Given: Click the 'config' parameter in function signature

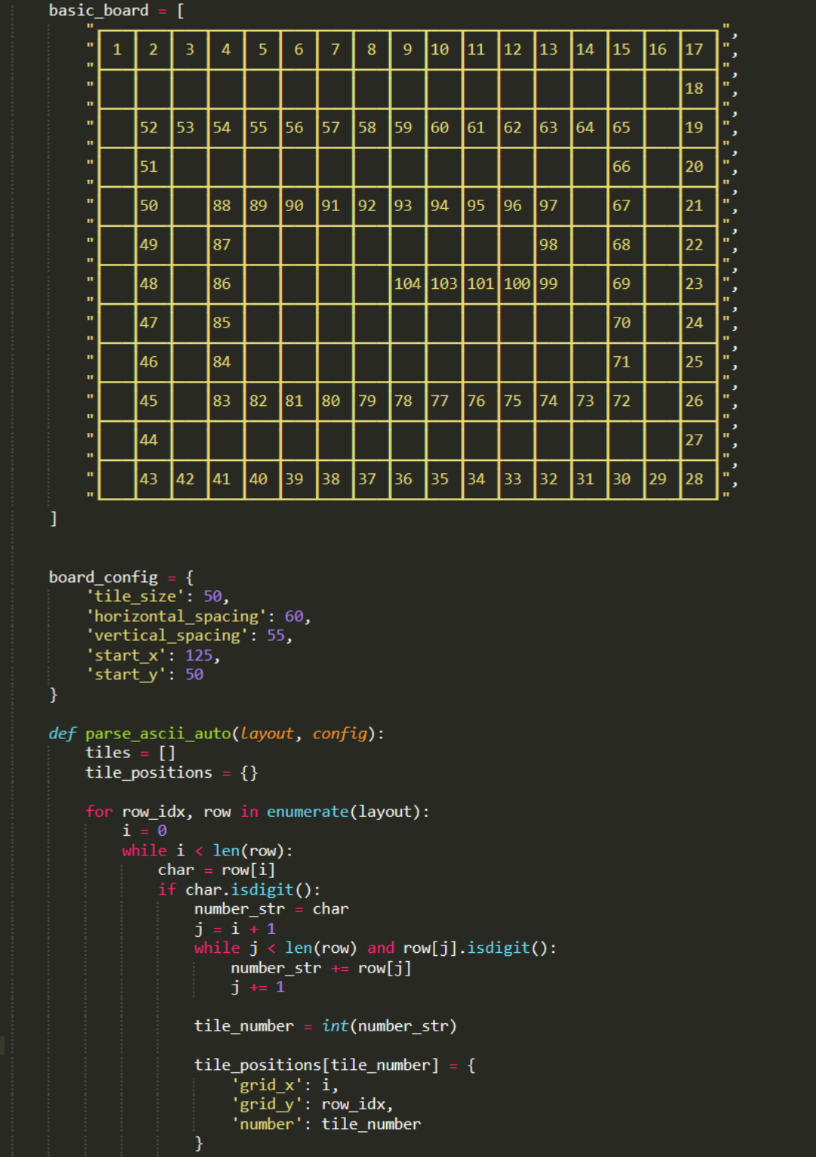Looking at the screenshot, I should 339,733.
